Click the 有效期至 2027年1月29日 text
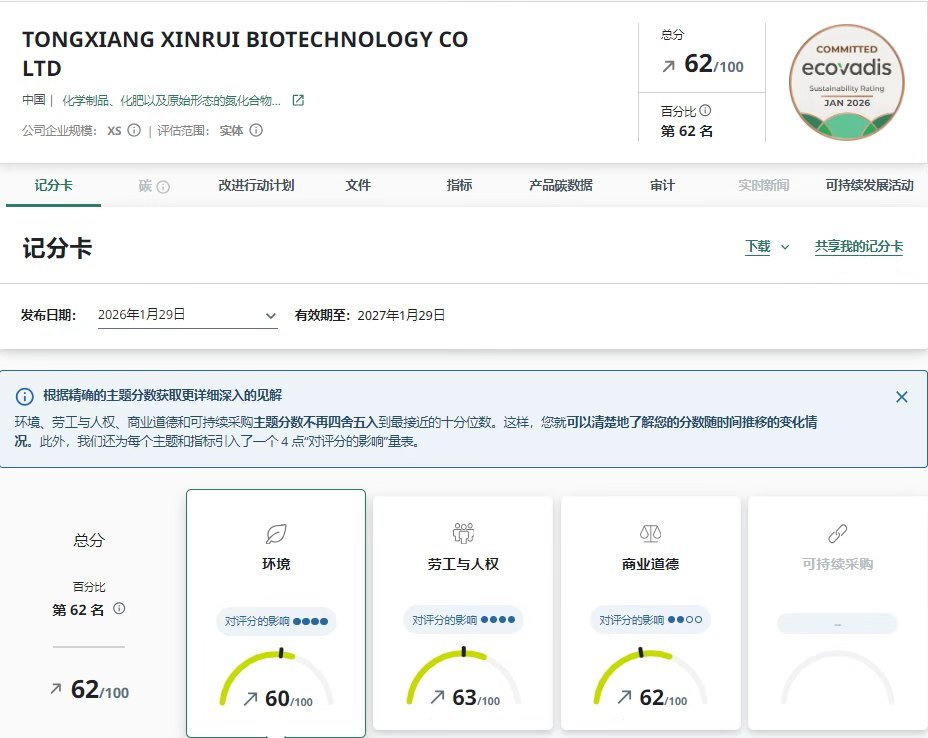928x738 pixels. [370, 315]
